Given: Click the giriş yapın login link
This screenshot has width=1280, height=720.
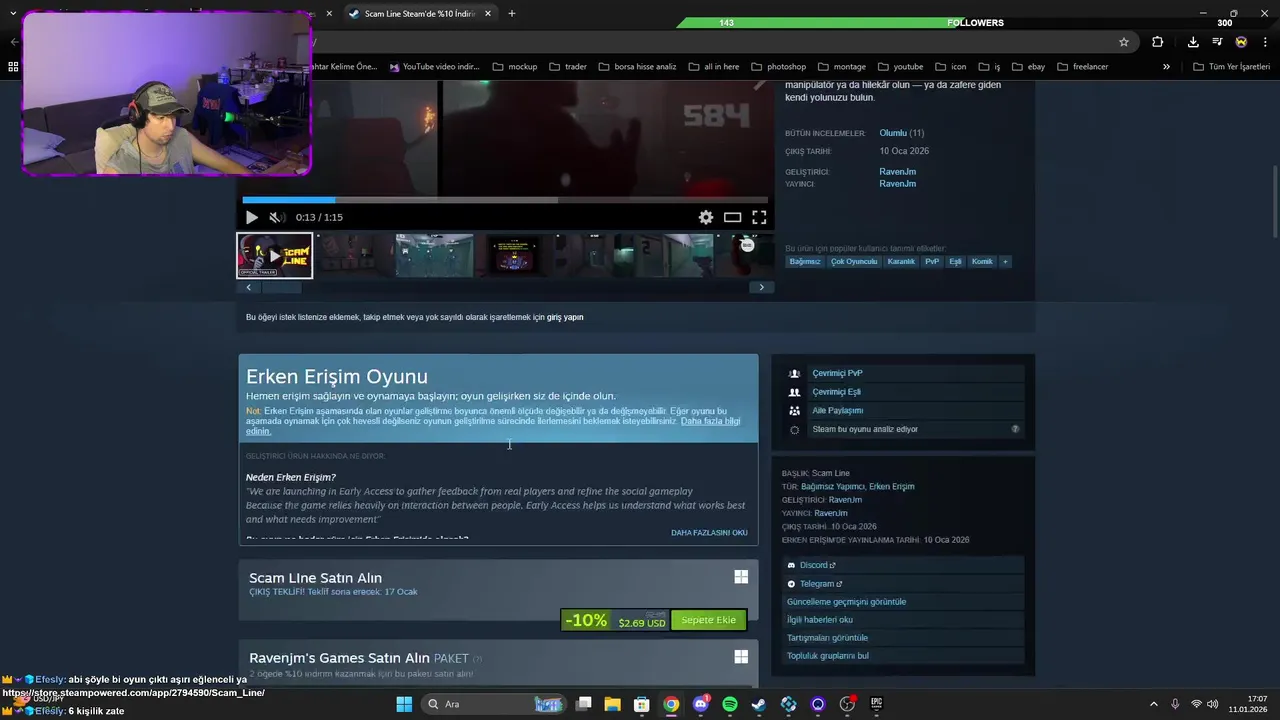Looking at the screenshot, I should tap(565, 317).
